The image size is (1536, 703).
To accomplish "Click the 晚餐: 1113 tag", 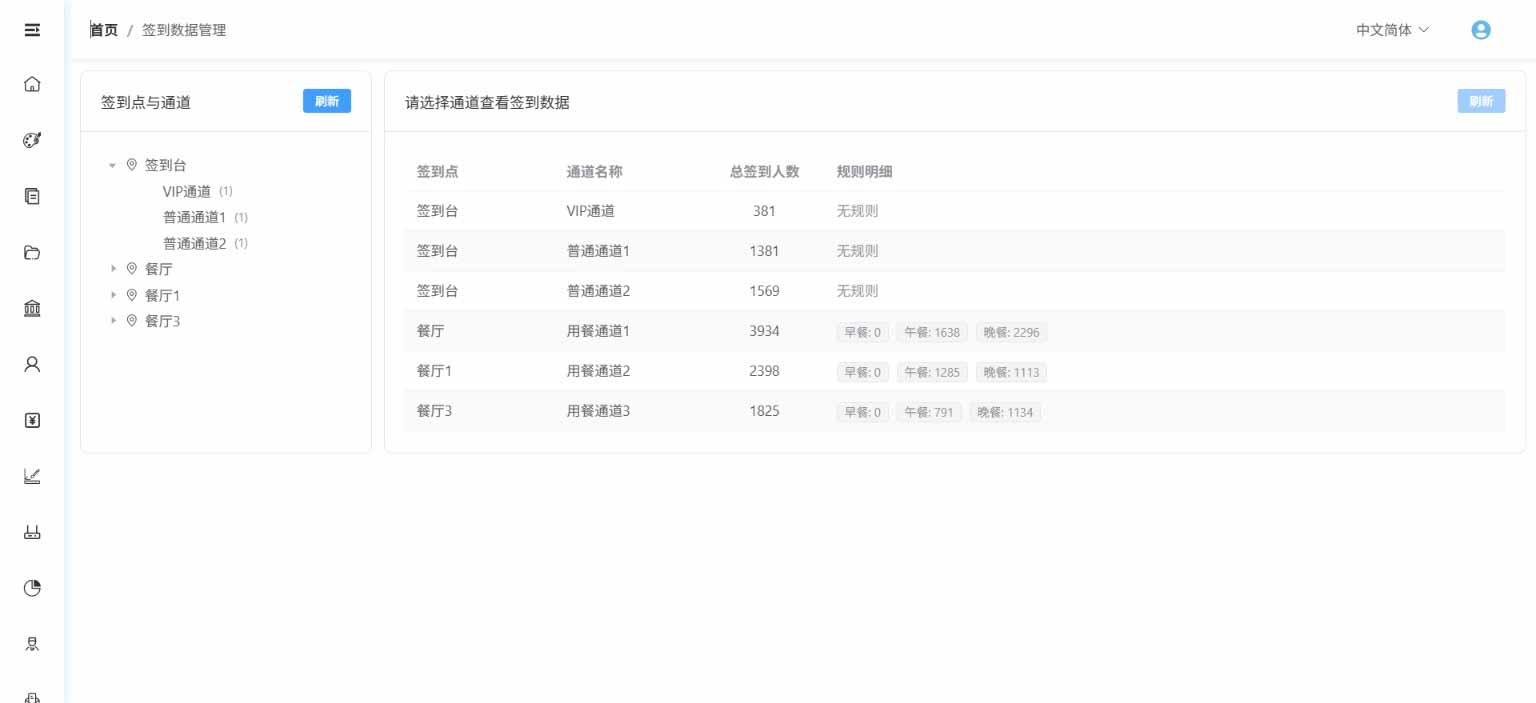I will pyautogui.click(x=1012, y=372).
